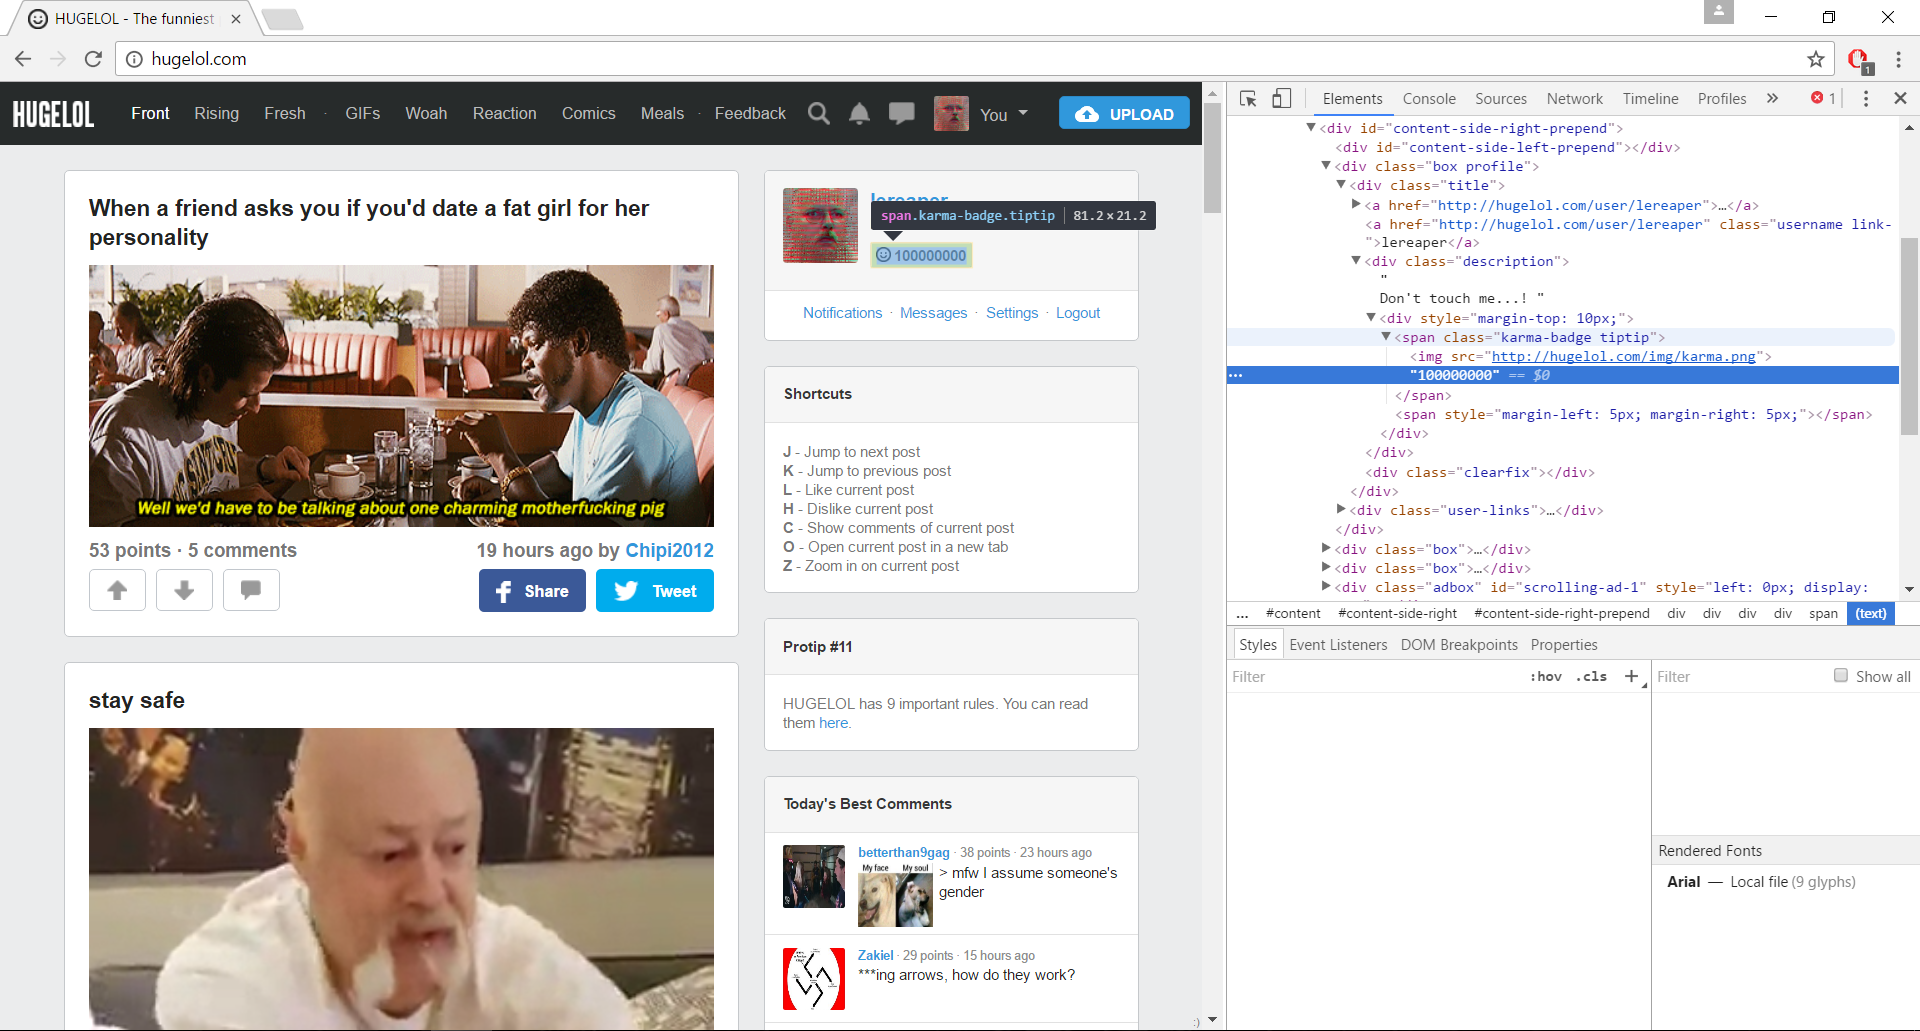
Task: Downvote the fat girl personality post
Action: click(184, 590)
